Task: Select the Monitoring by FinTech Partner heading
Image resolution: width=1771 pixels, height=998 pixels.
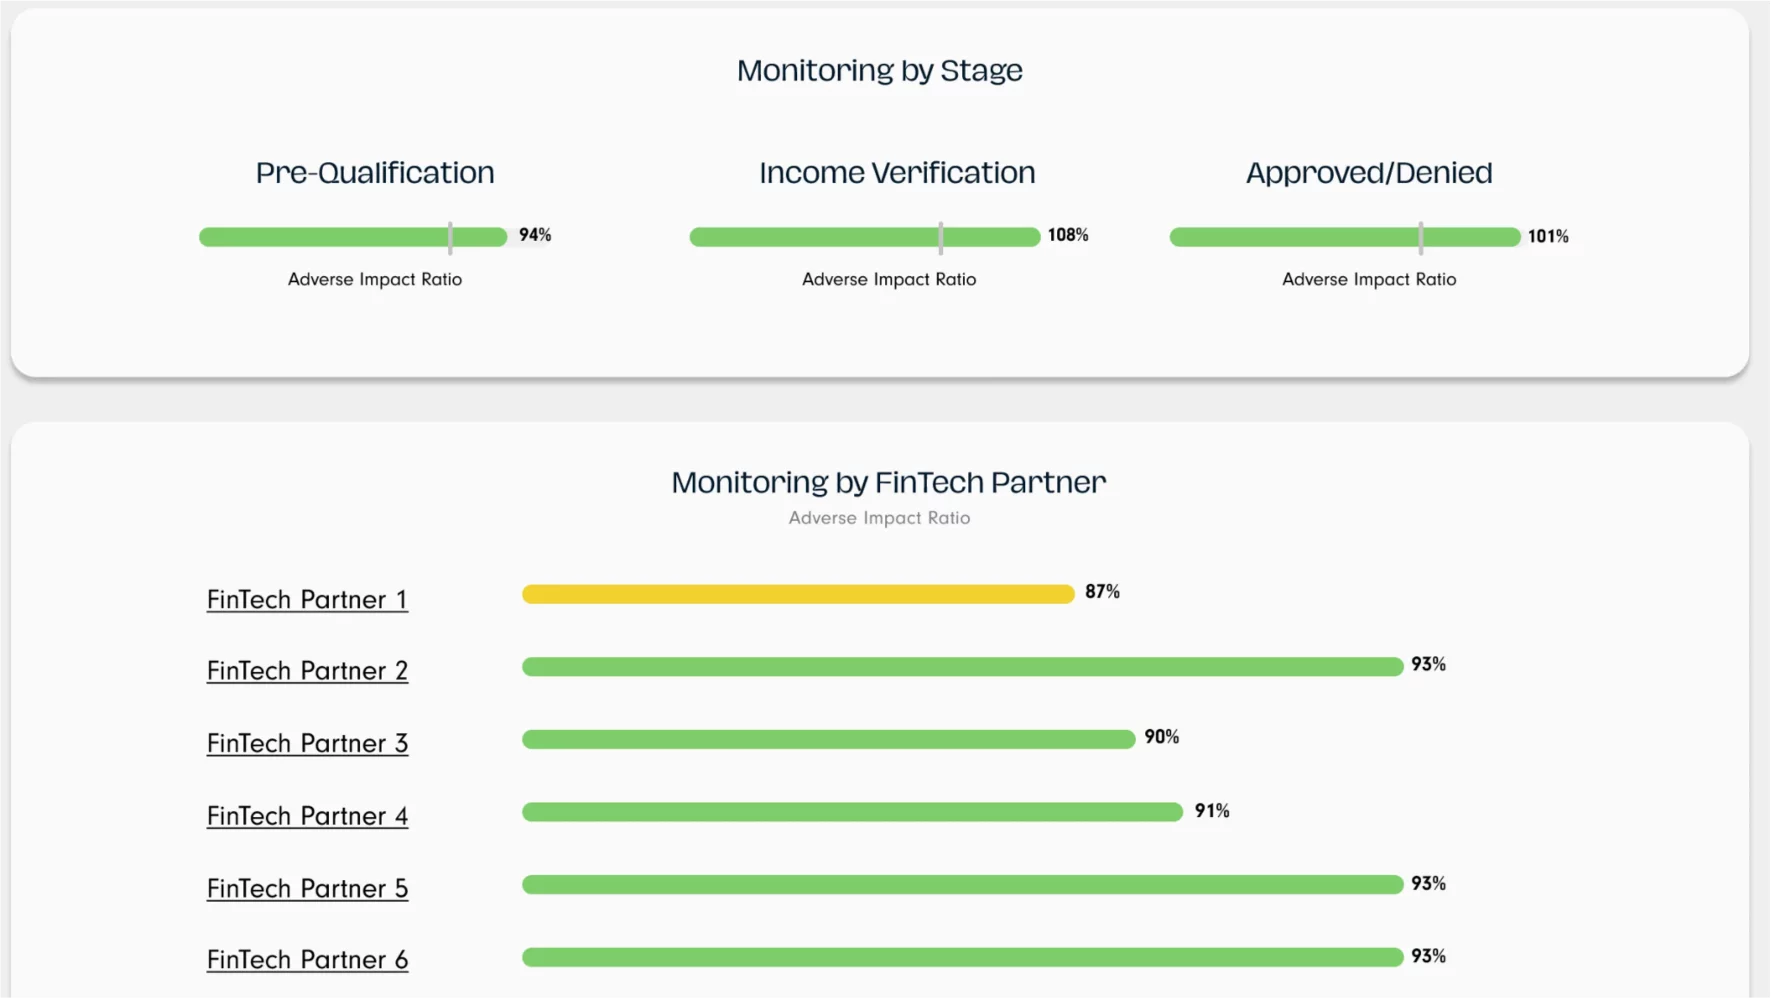Action: point(889,483)
